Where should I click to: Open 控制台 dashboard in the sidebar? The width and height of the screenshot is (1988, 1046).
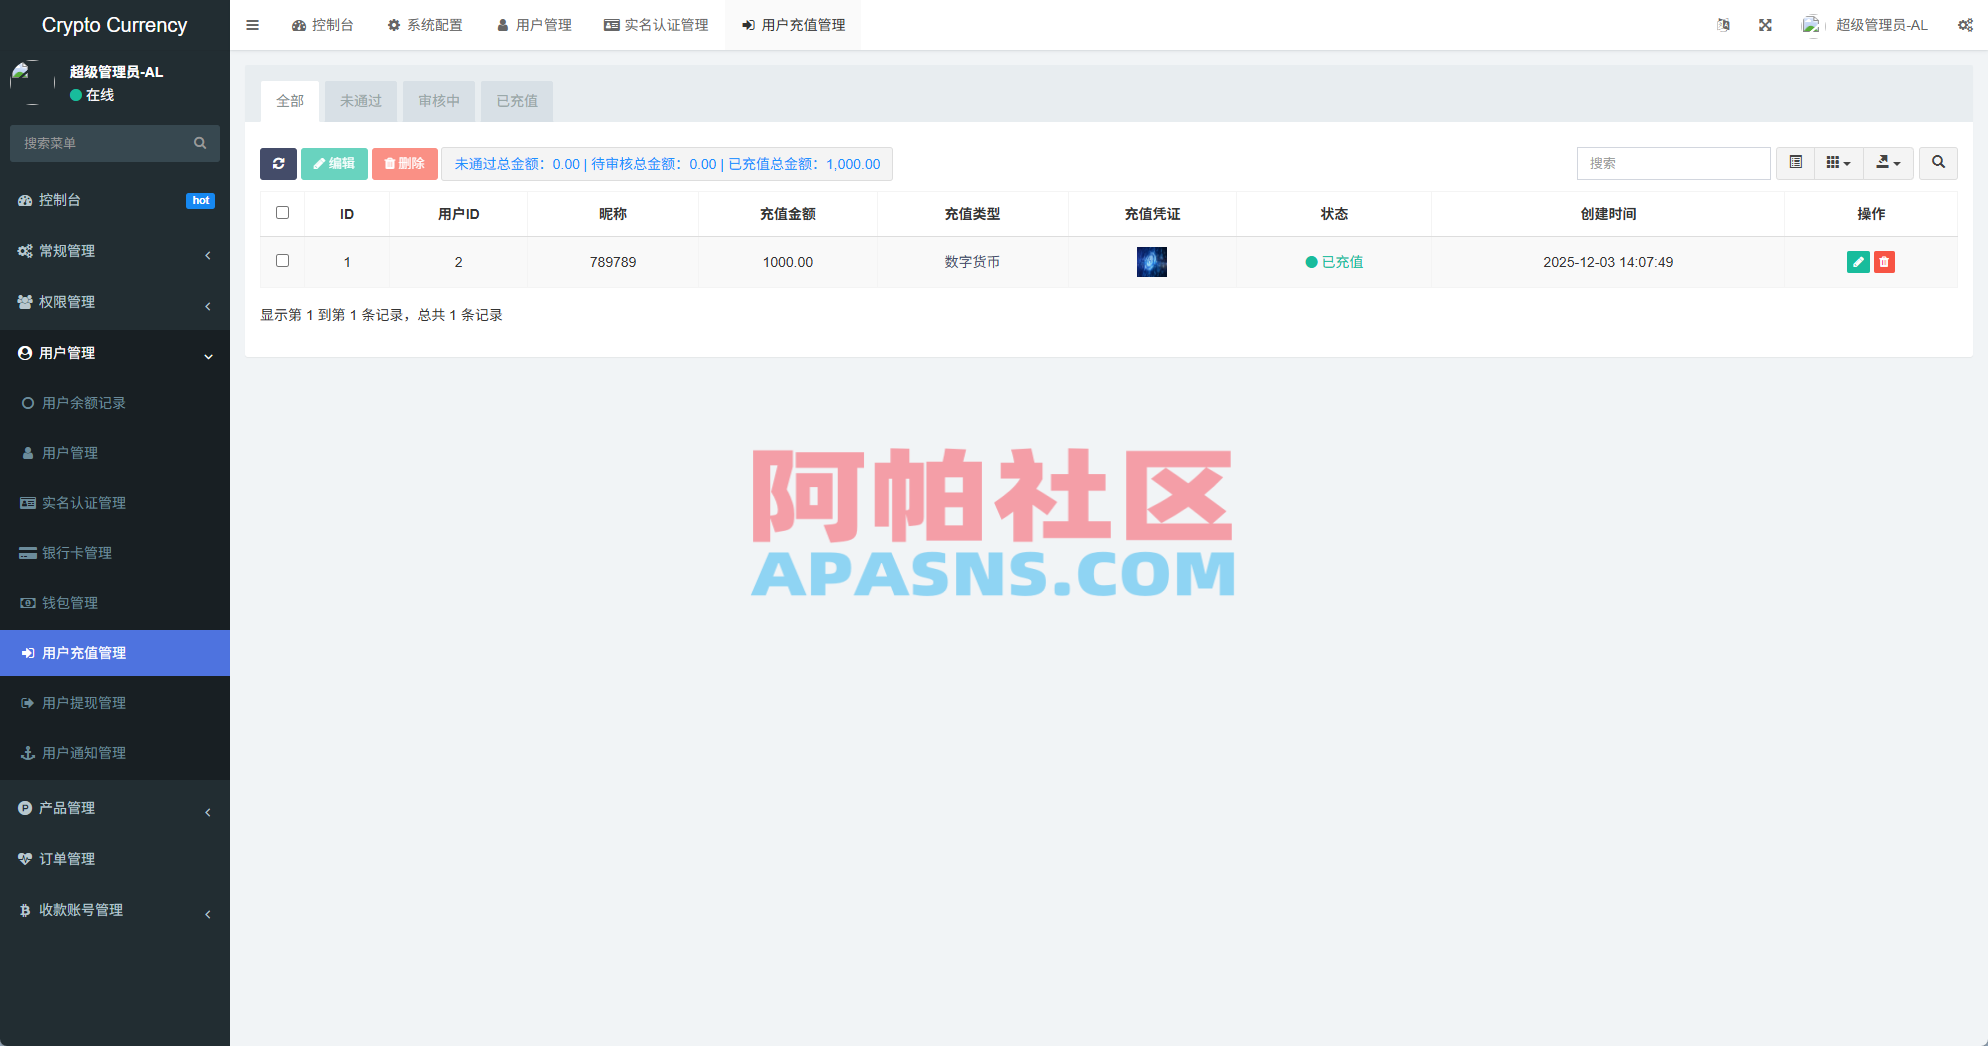coord(115,200)
